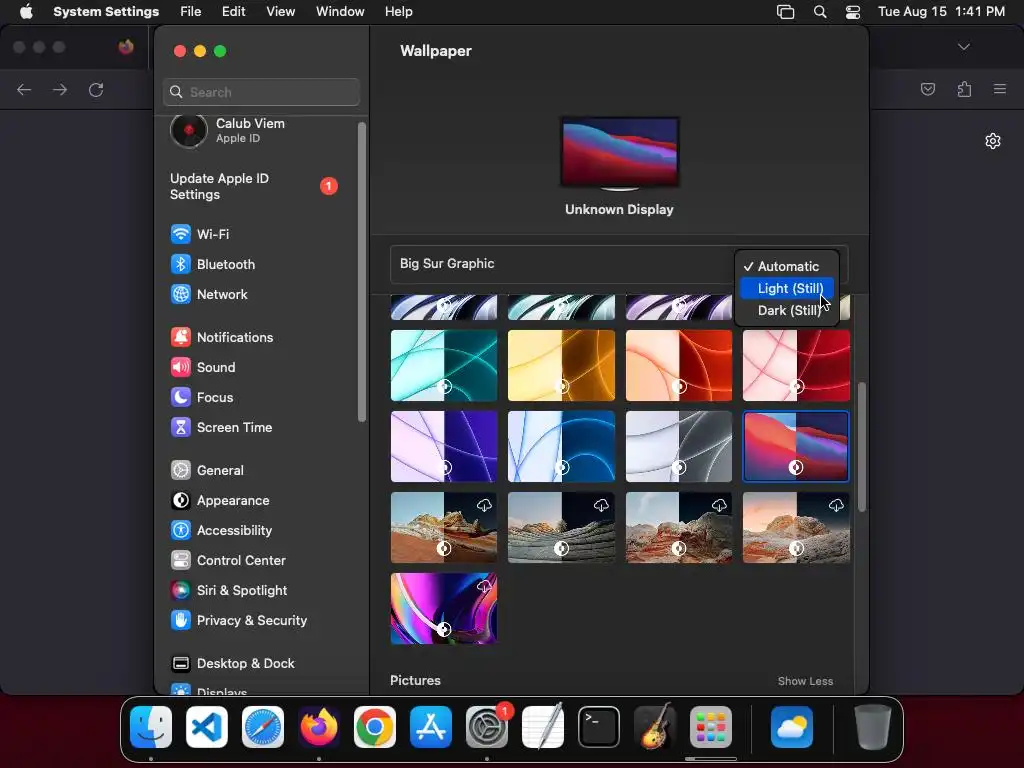Screen dimensions: 1024x768
Task: Open Firefox from the Dock
Action: 319,727
